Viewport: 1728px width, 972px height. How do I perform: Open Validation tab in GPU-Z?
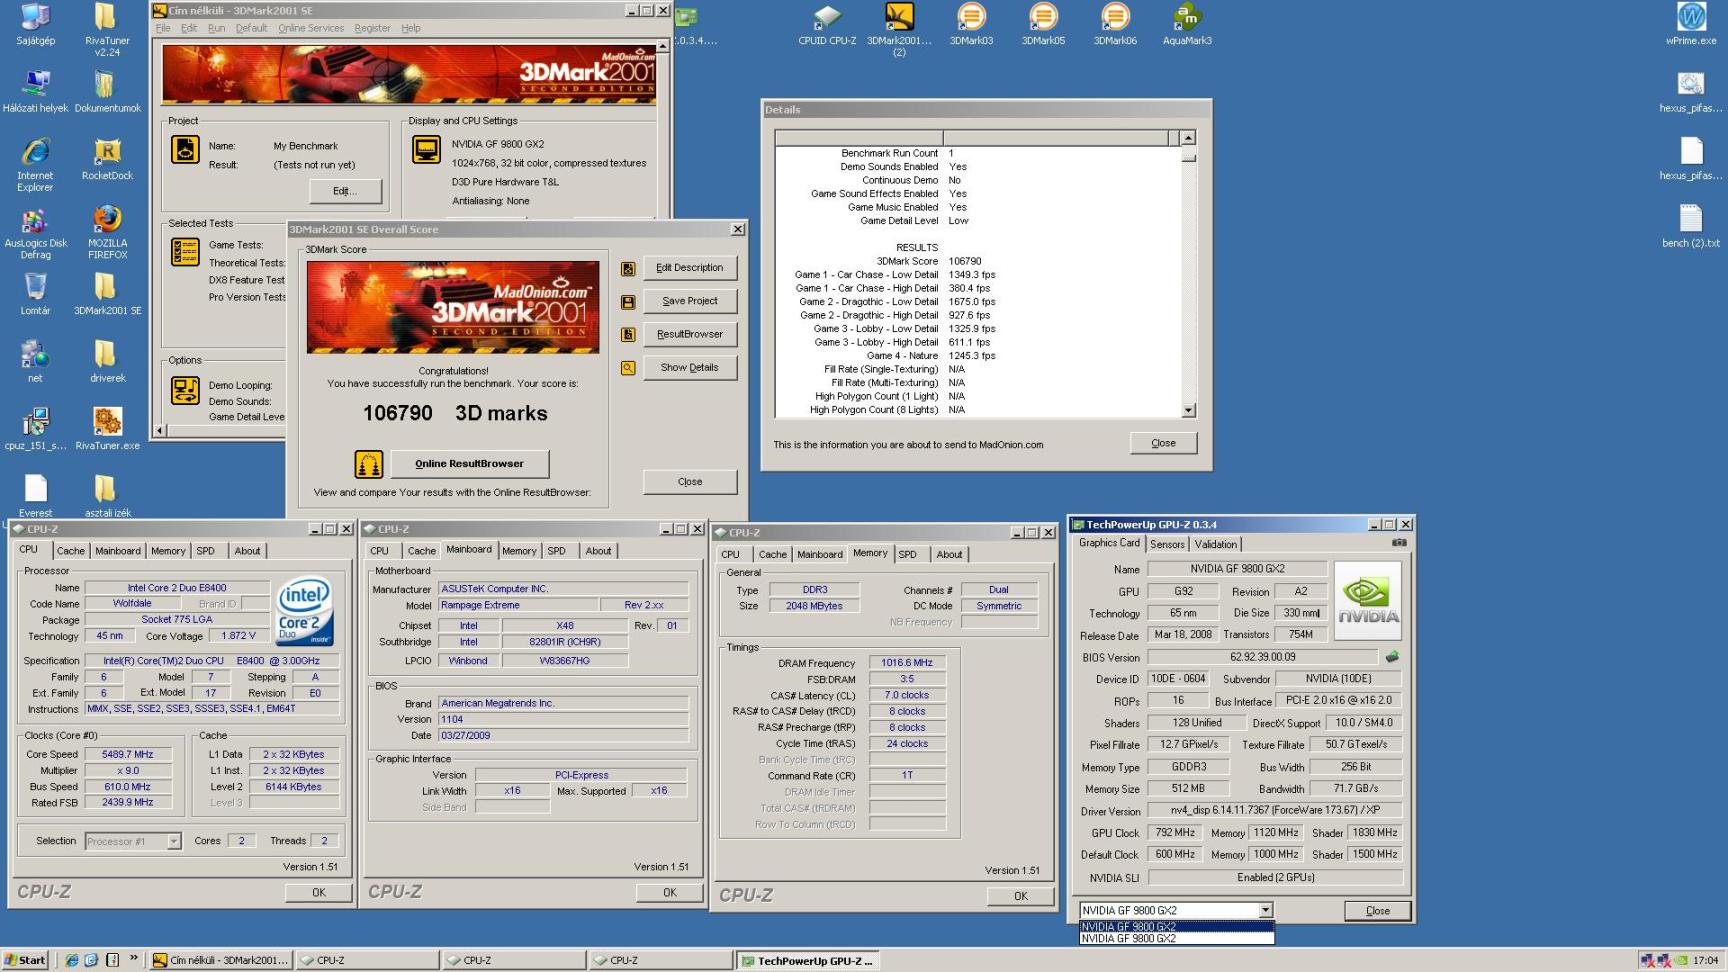click(x=1215, y=544)
